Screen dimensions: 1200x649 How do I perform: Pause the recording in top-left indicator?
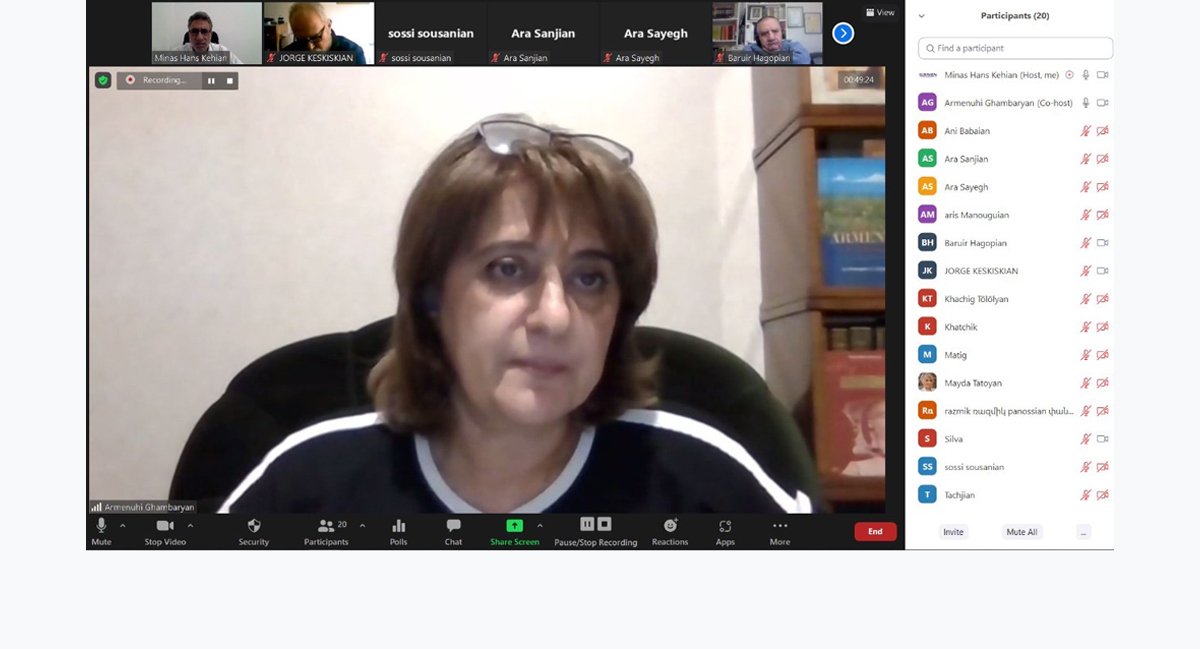point(211,80)
